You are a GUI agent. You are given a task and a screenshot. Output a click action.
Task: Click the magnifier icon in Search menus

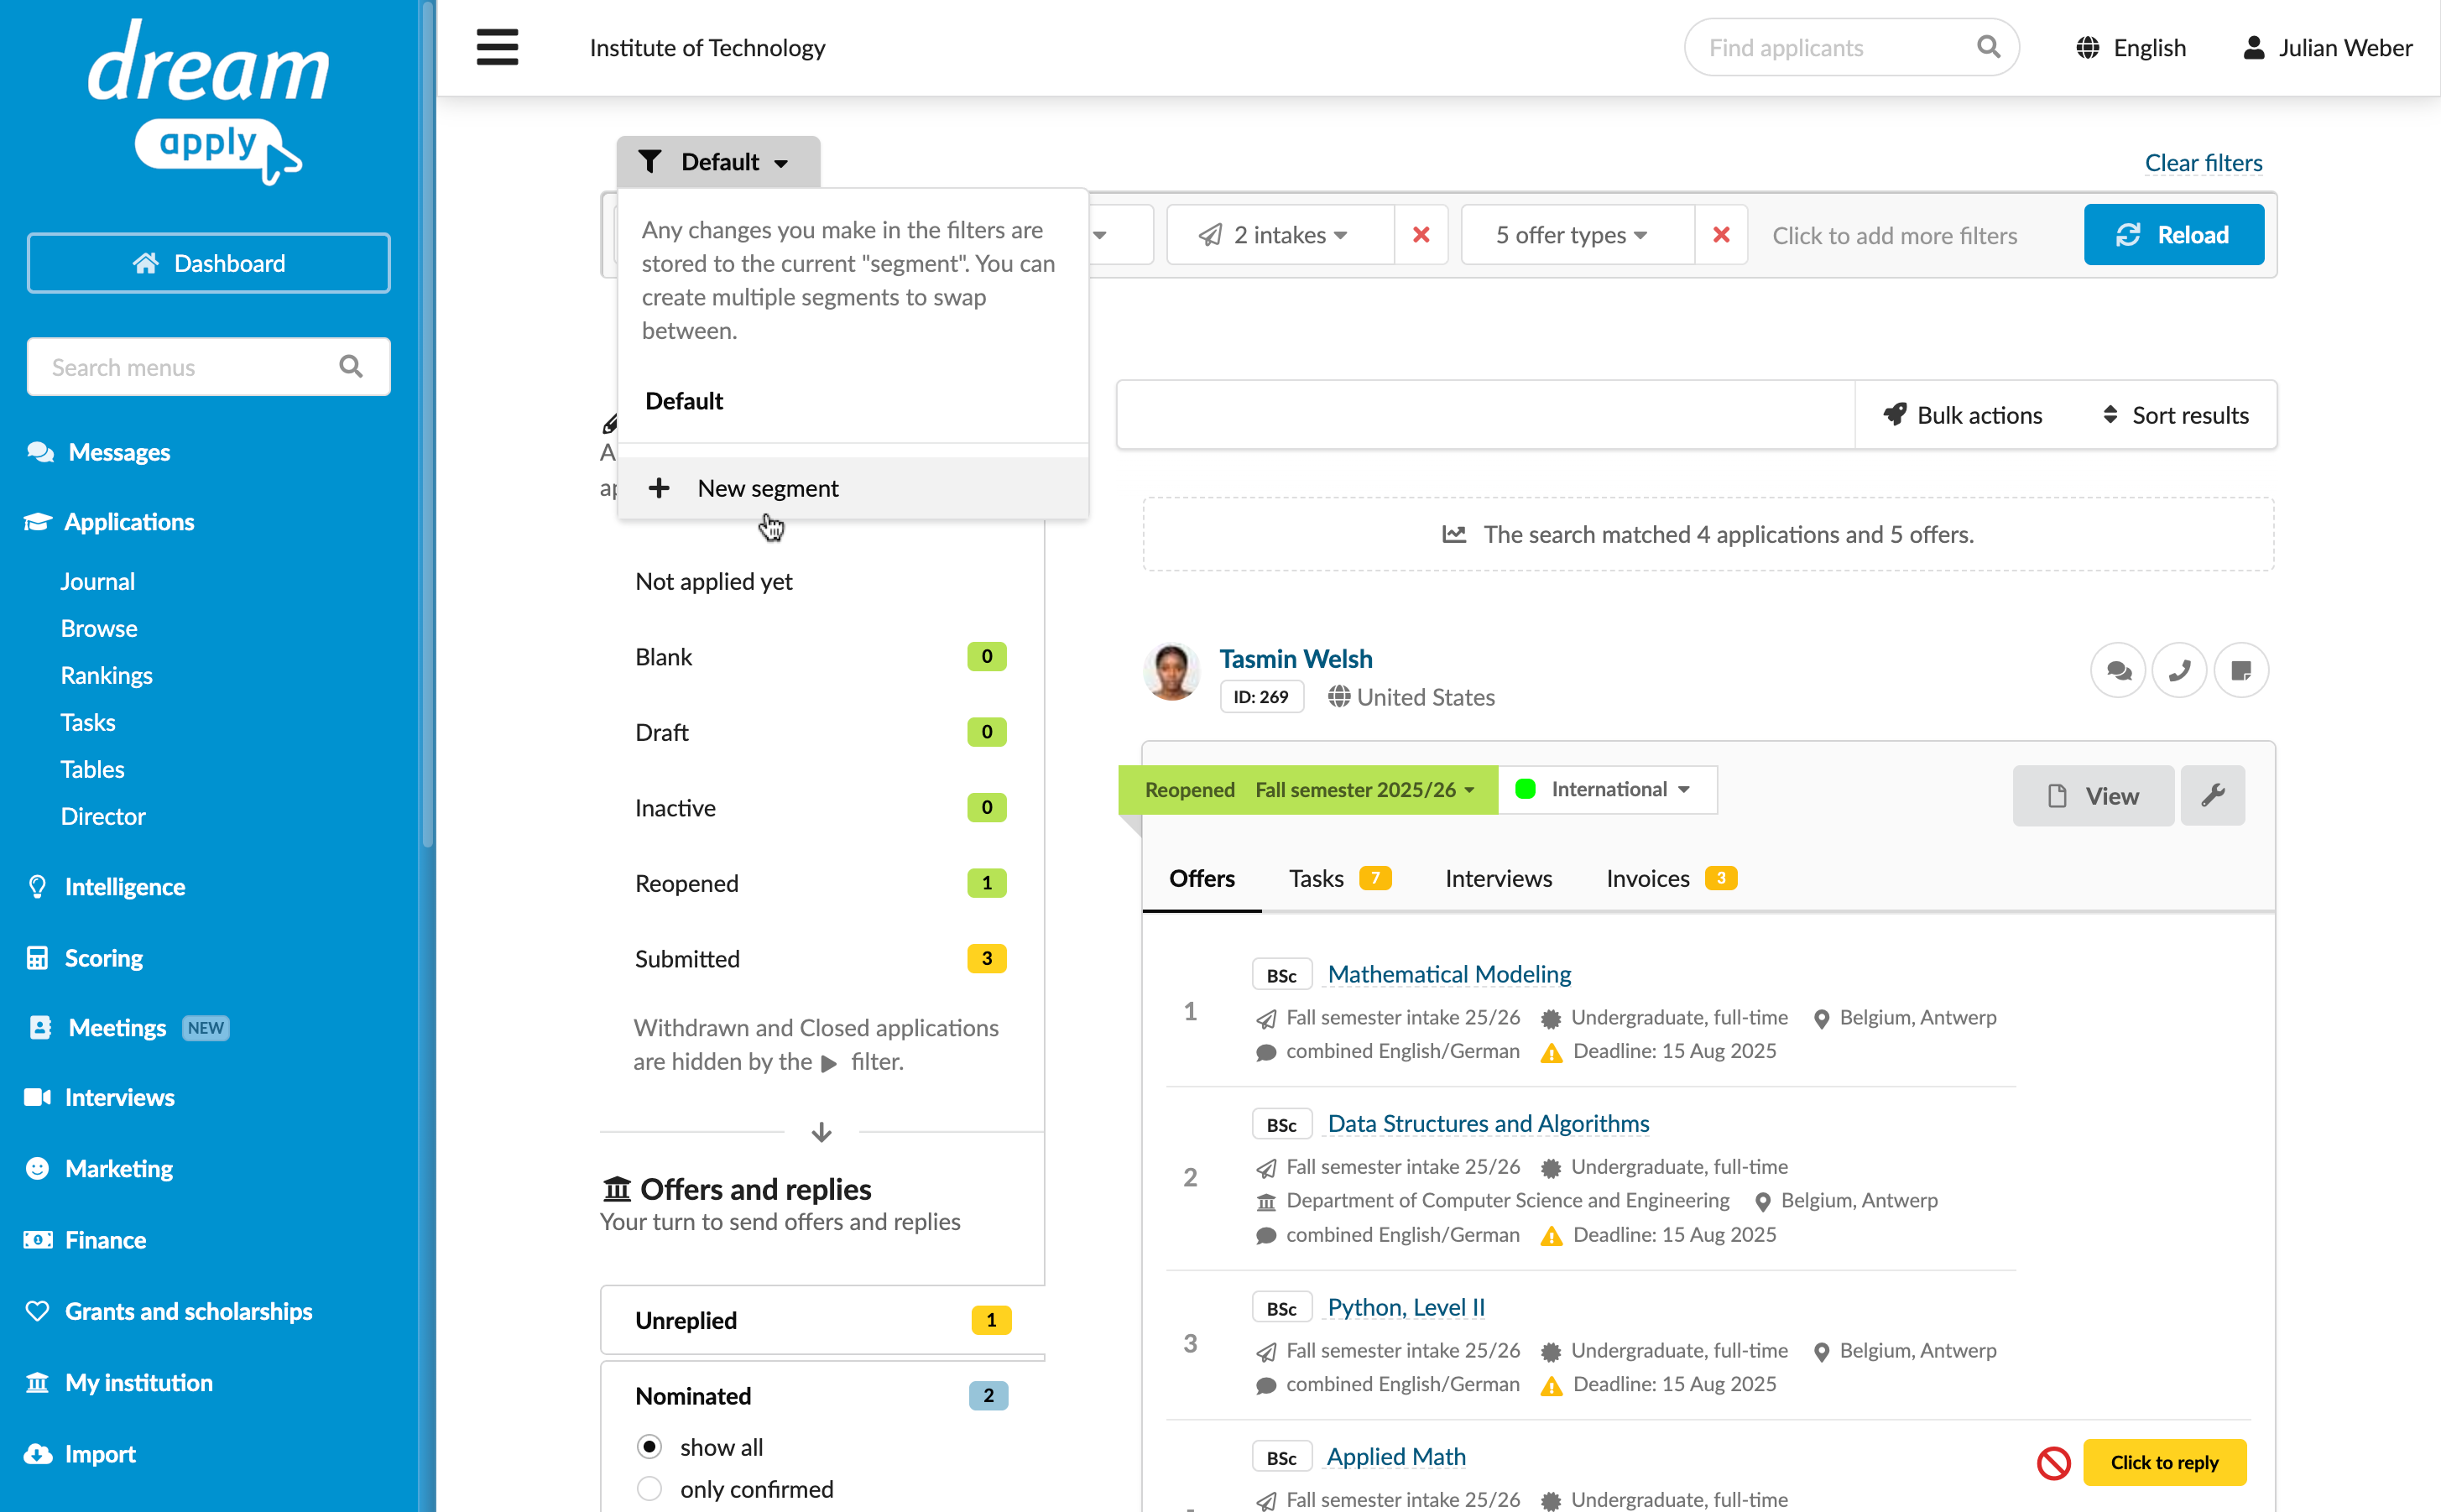(x=351, y=366)
